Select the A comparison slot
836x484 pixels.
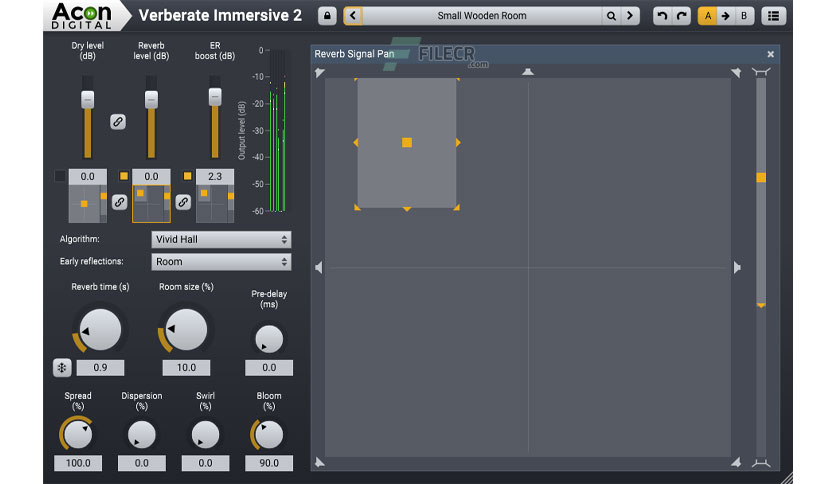pyautogui.click(x=708, y=16)
